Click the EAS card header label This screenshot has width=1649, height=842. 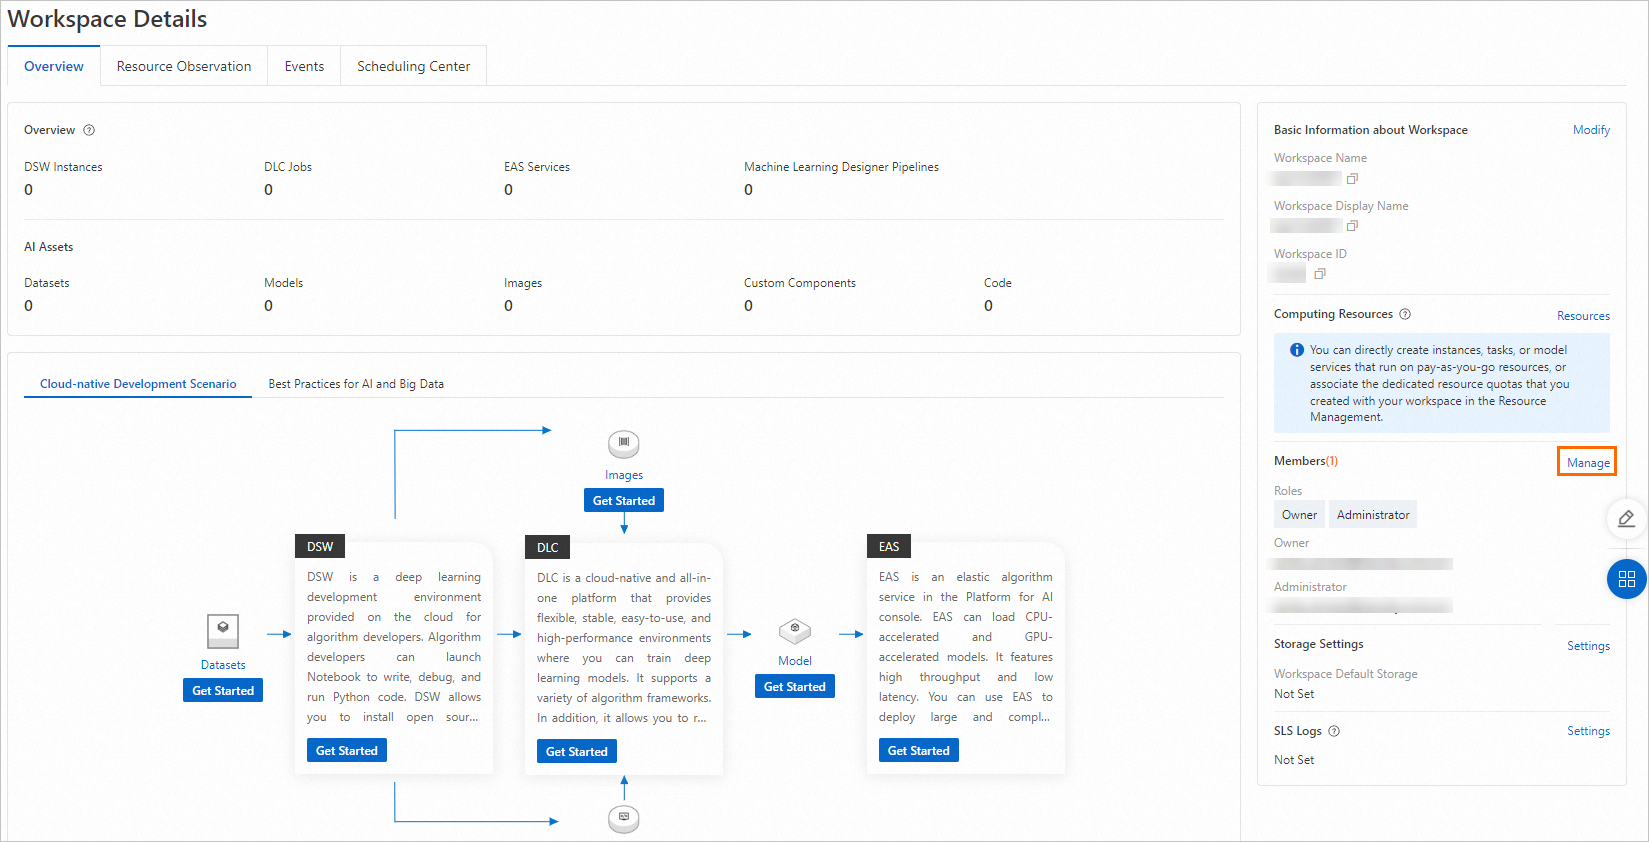click(x=889, y=547)
